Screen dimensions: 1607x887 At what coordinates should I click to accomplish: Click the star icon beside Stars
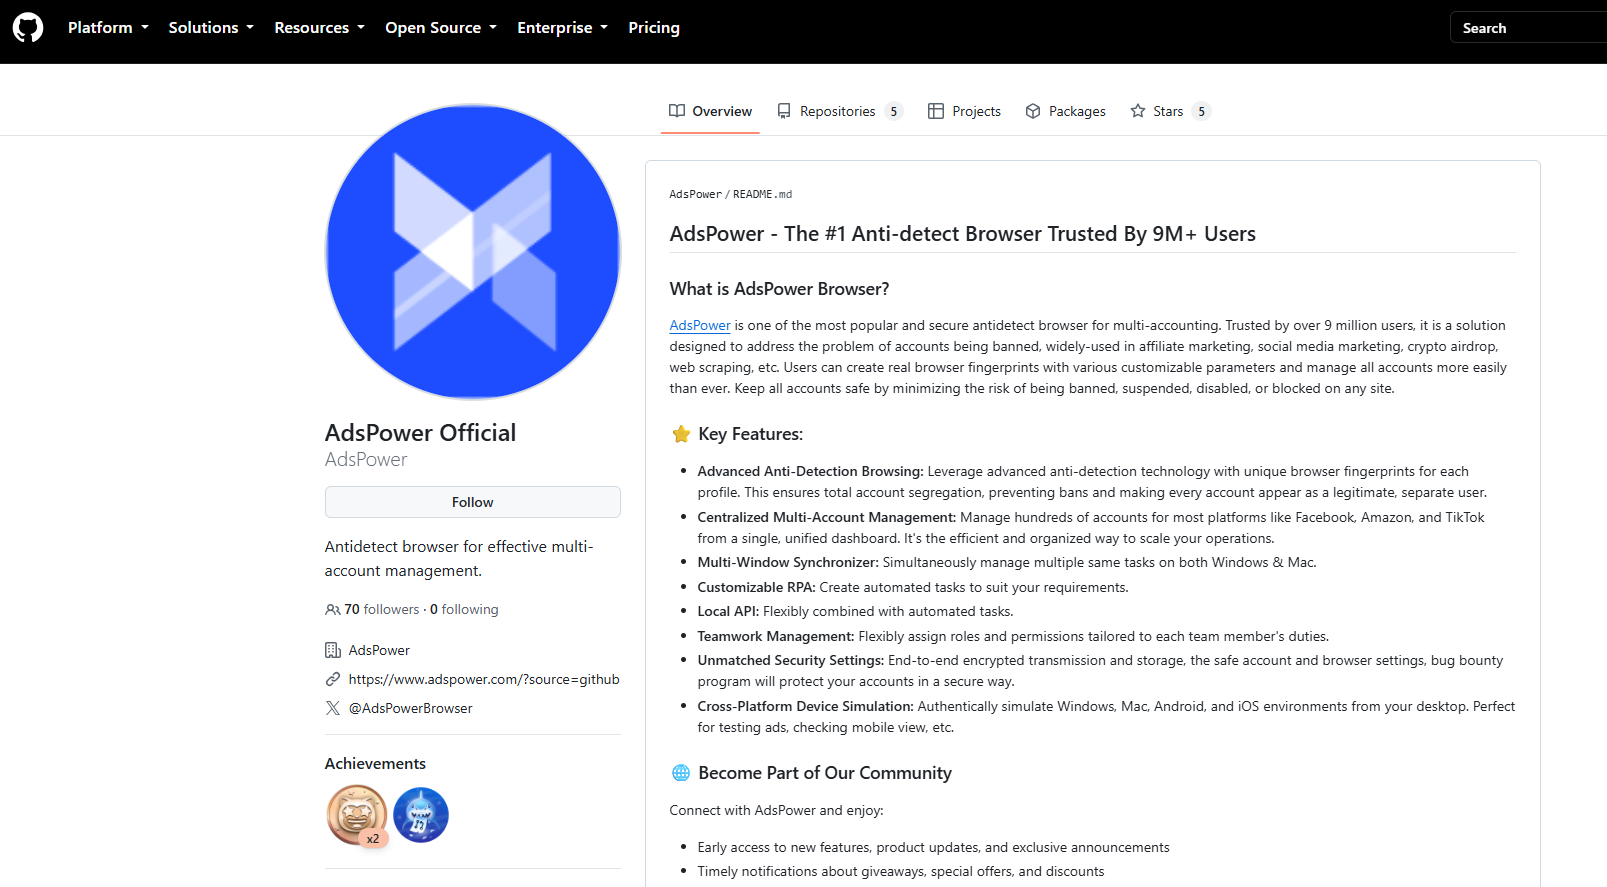coord(1138,111)
